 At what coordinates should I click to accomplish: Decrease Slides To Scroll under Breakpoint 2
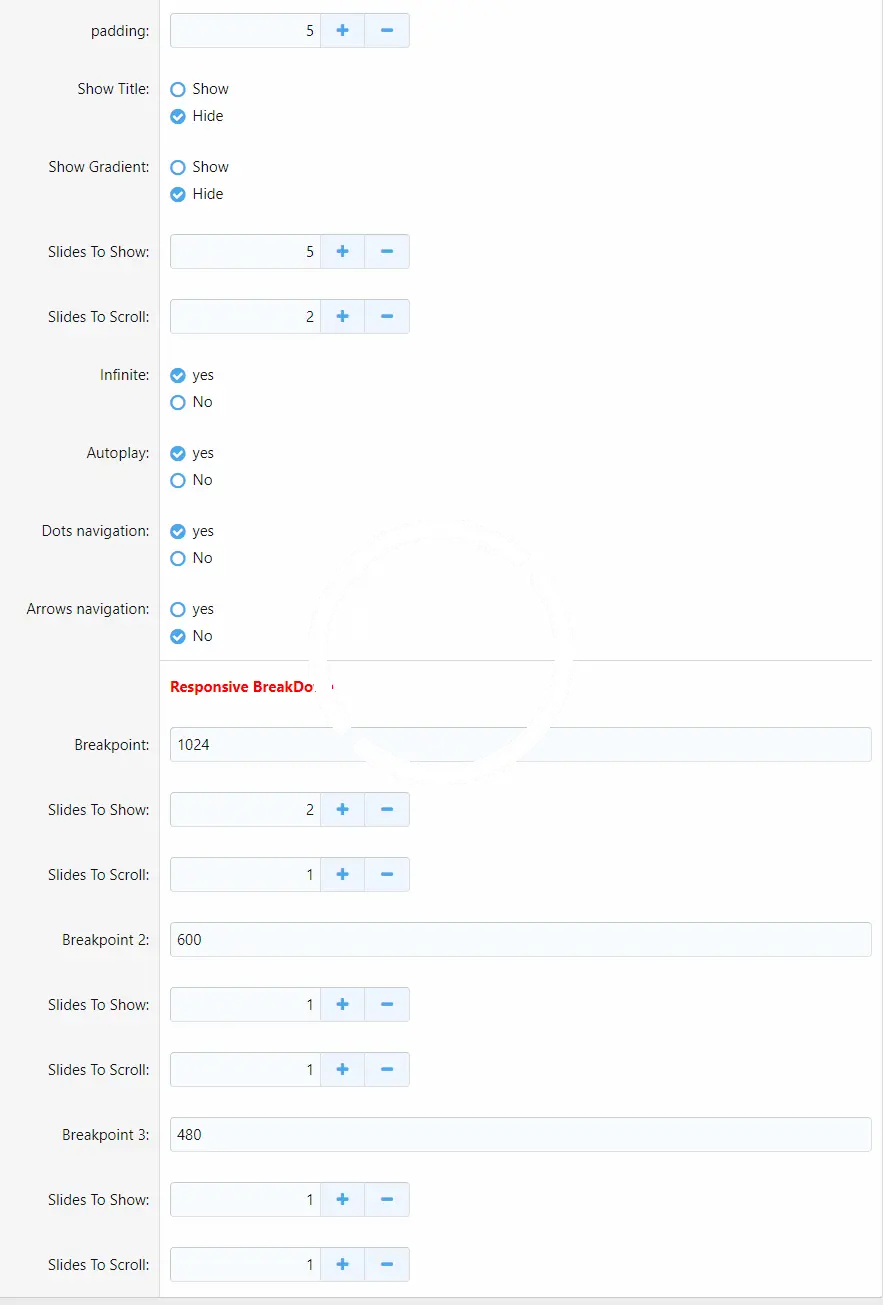point(387,1070)
